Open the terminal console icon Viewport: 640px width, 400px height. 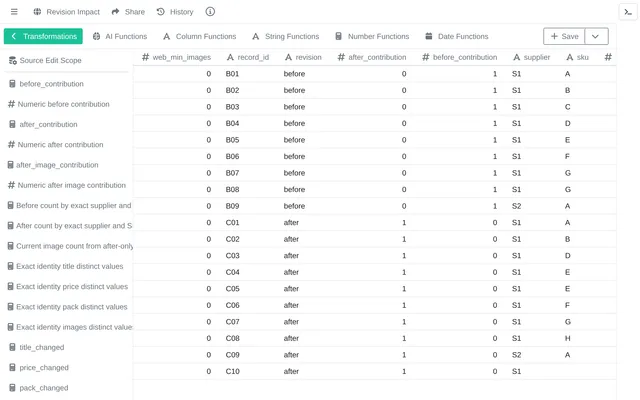click(628, 12)
